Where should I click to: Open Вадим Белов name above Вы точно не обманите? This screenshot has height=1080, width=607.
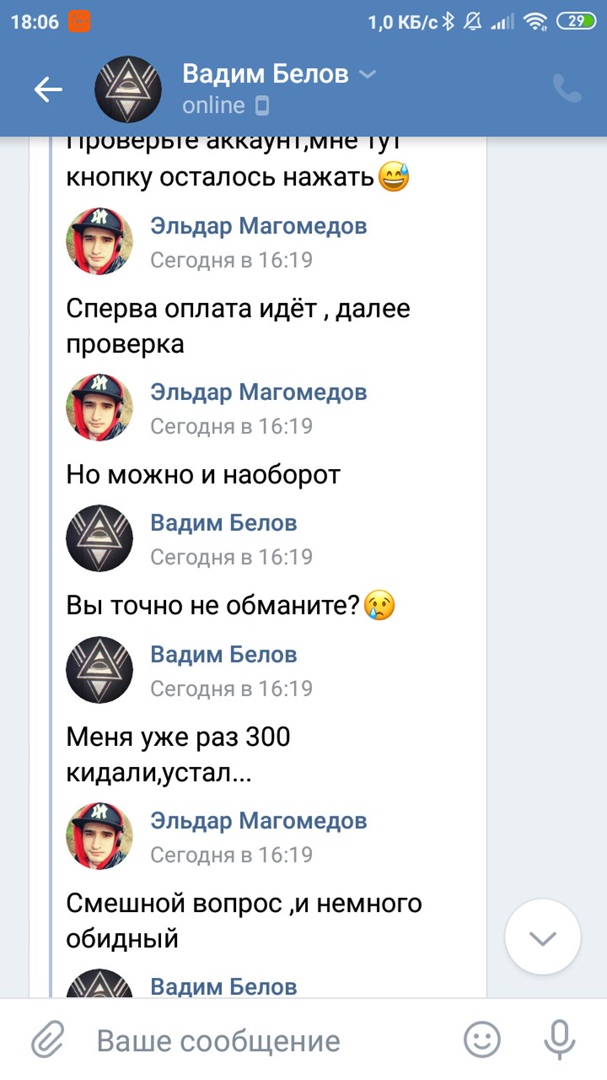click(223, 523)
